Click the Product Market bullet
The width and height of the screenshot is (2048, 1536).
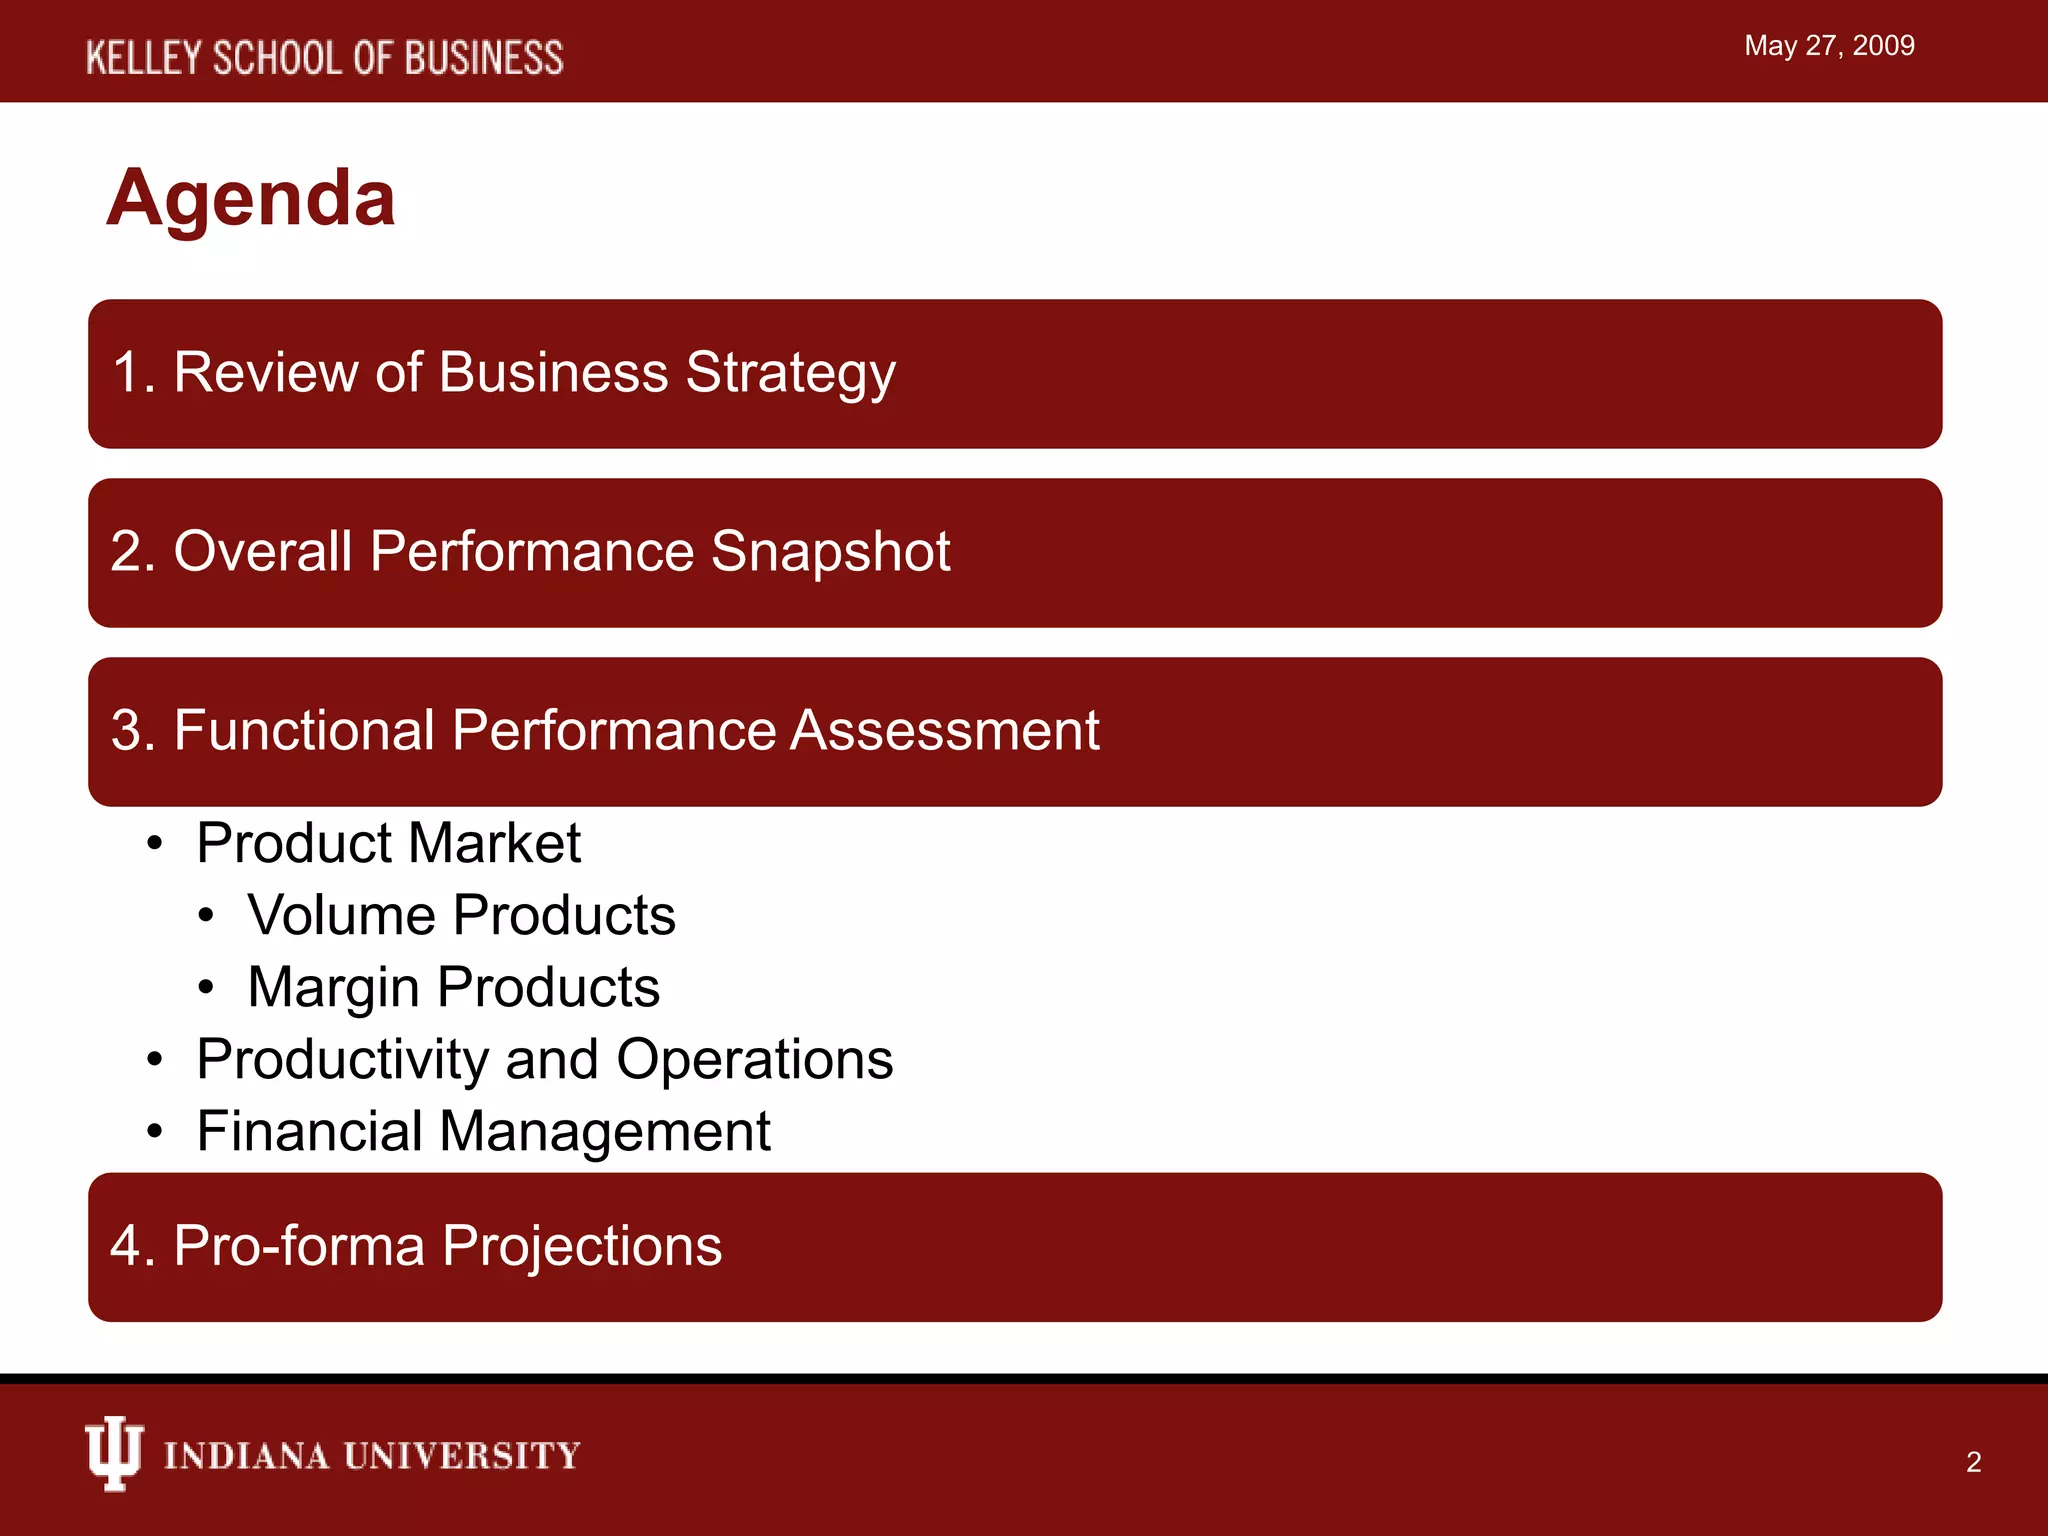click(x=388, y=843)
